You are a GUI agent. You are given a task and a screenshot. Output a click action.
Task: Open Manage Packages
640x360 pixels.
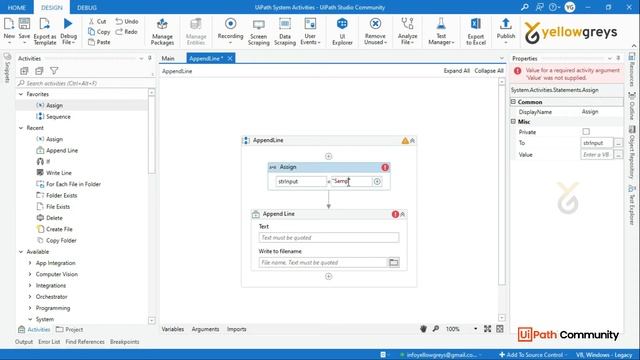(x=162, y=31)
